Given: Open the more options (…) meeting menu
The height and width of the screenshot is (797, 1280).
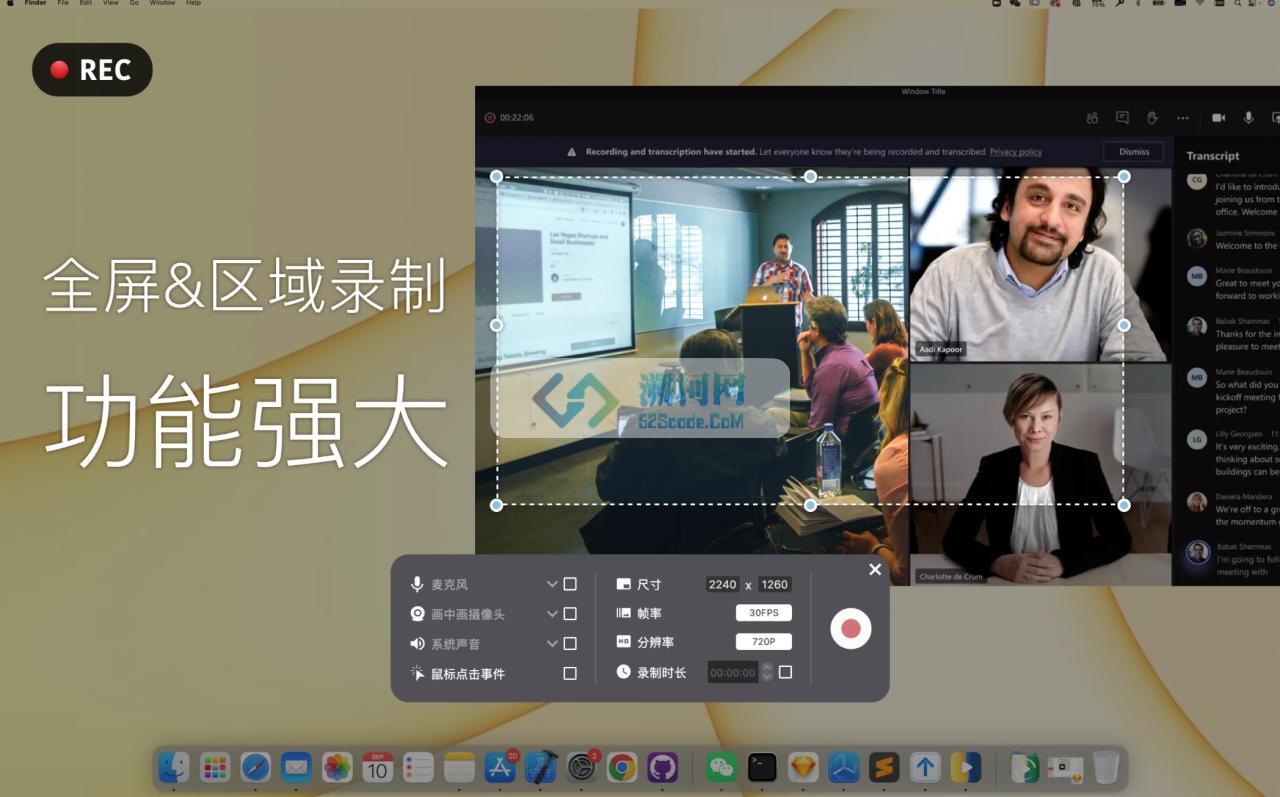Looking at the screenshot, I should pyautogui.click(x=1183, y=118).
